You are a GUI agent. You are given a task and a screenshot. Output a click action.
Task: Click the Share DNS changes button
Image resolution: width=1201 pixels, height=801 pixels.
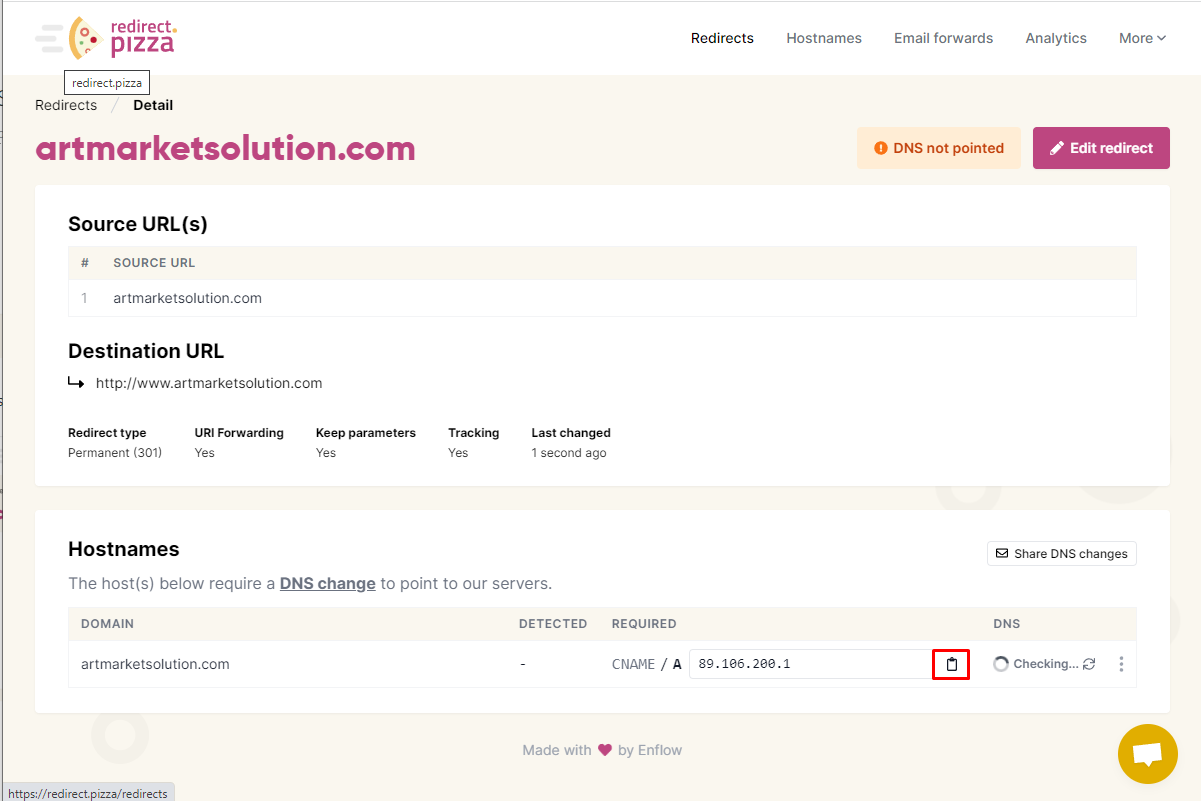pos(1061,553)
